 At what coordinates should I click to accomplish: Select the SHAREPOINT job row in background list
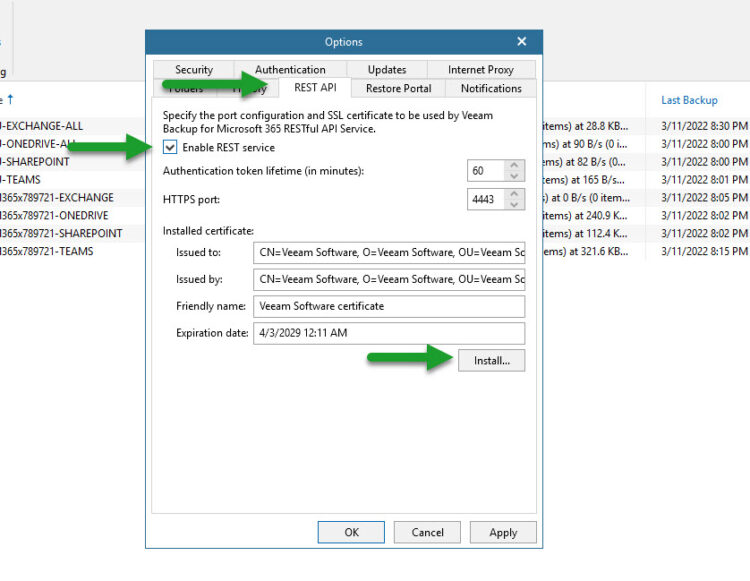[72, 162]
